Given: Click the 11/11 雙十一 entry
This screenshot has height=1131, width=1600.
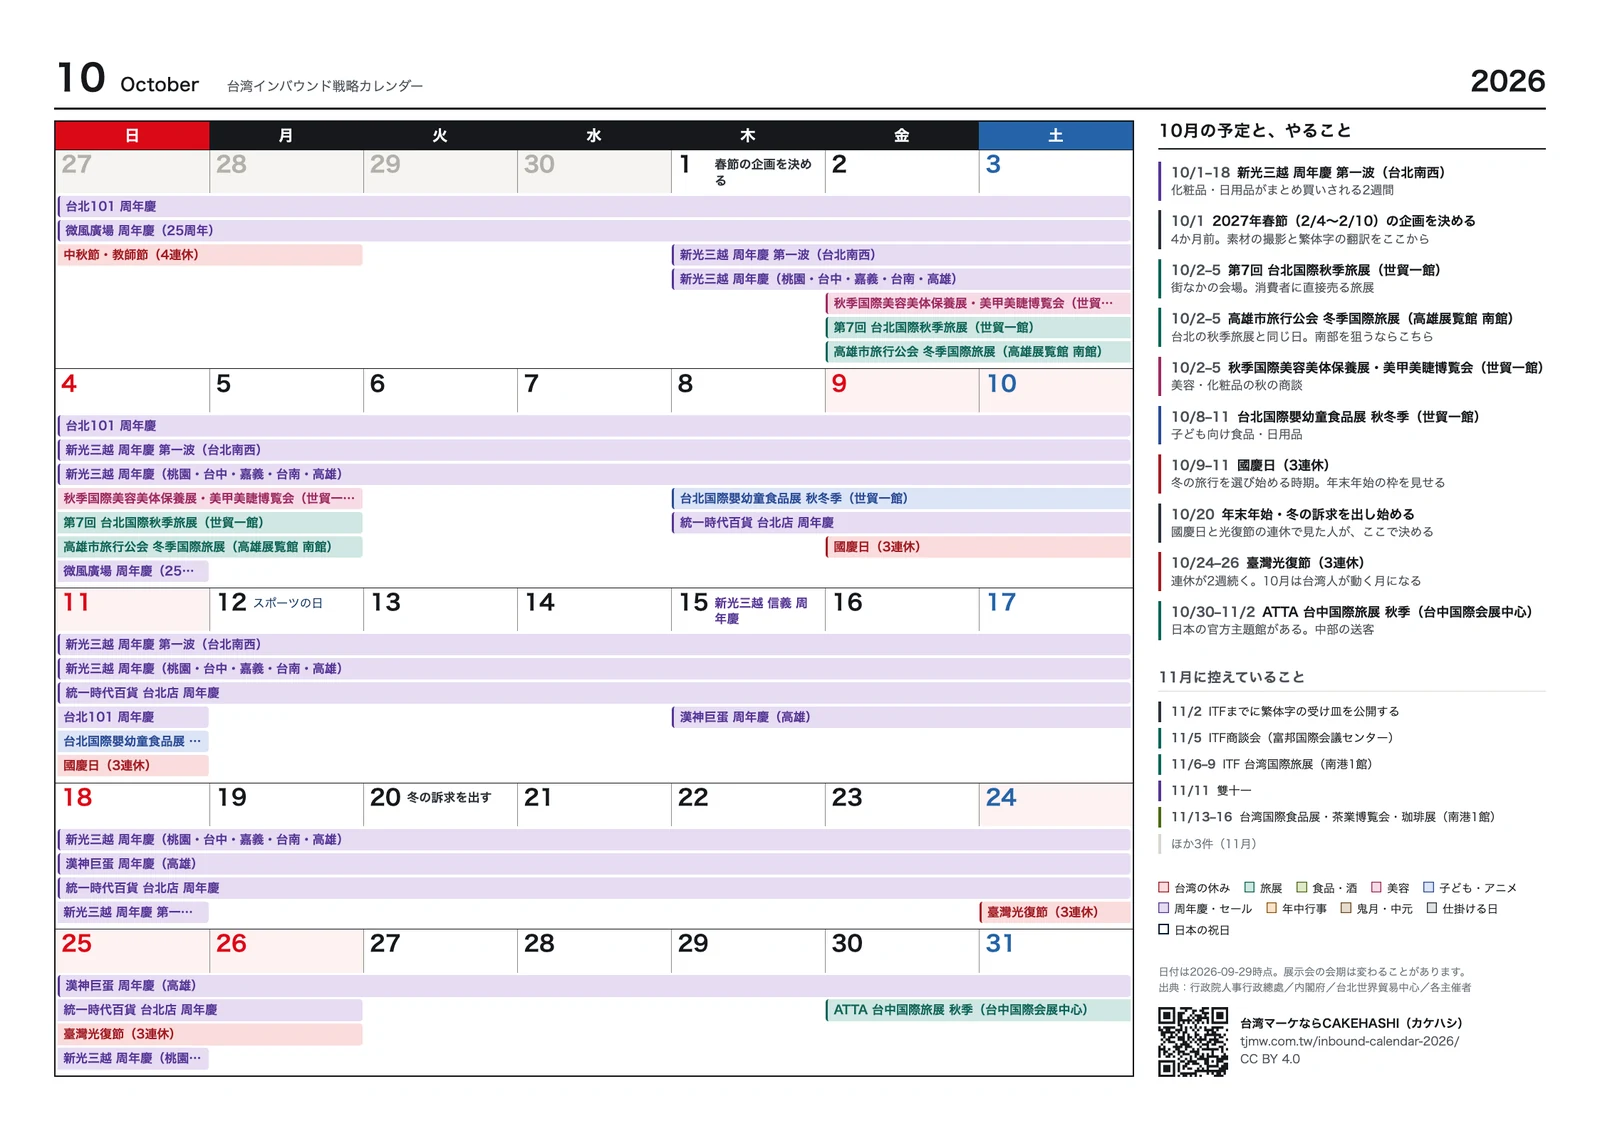Looking at the screenshot, I should (1352, 791).
